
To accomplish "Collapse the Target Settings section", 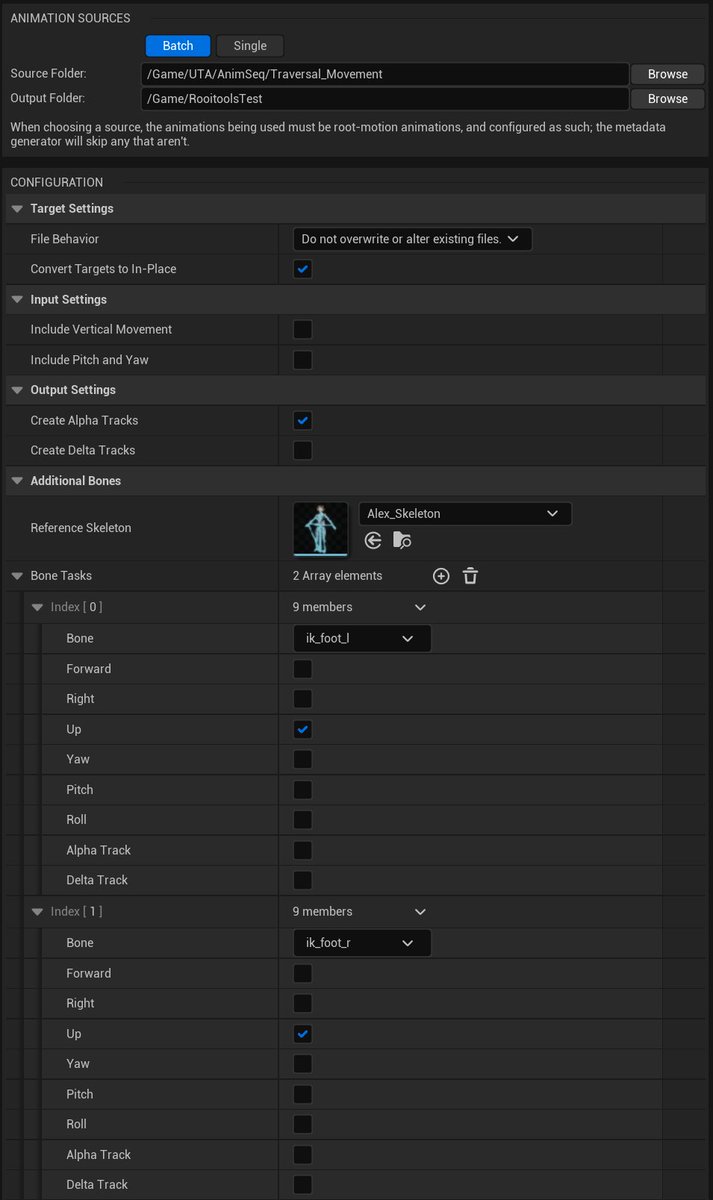I will click(x=17, y=209).
